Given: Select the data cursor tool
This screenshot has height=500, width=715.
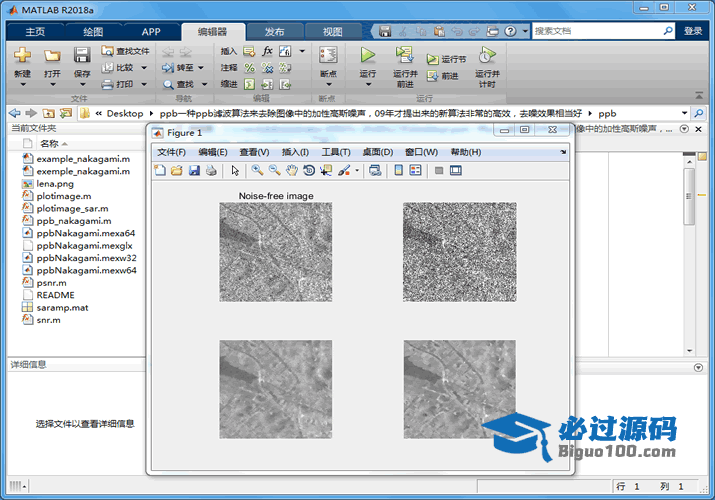Looking at the screenshot, I should tap(326, 170).
